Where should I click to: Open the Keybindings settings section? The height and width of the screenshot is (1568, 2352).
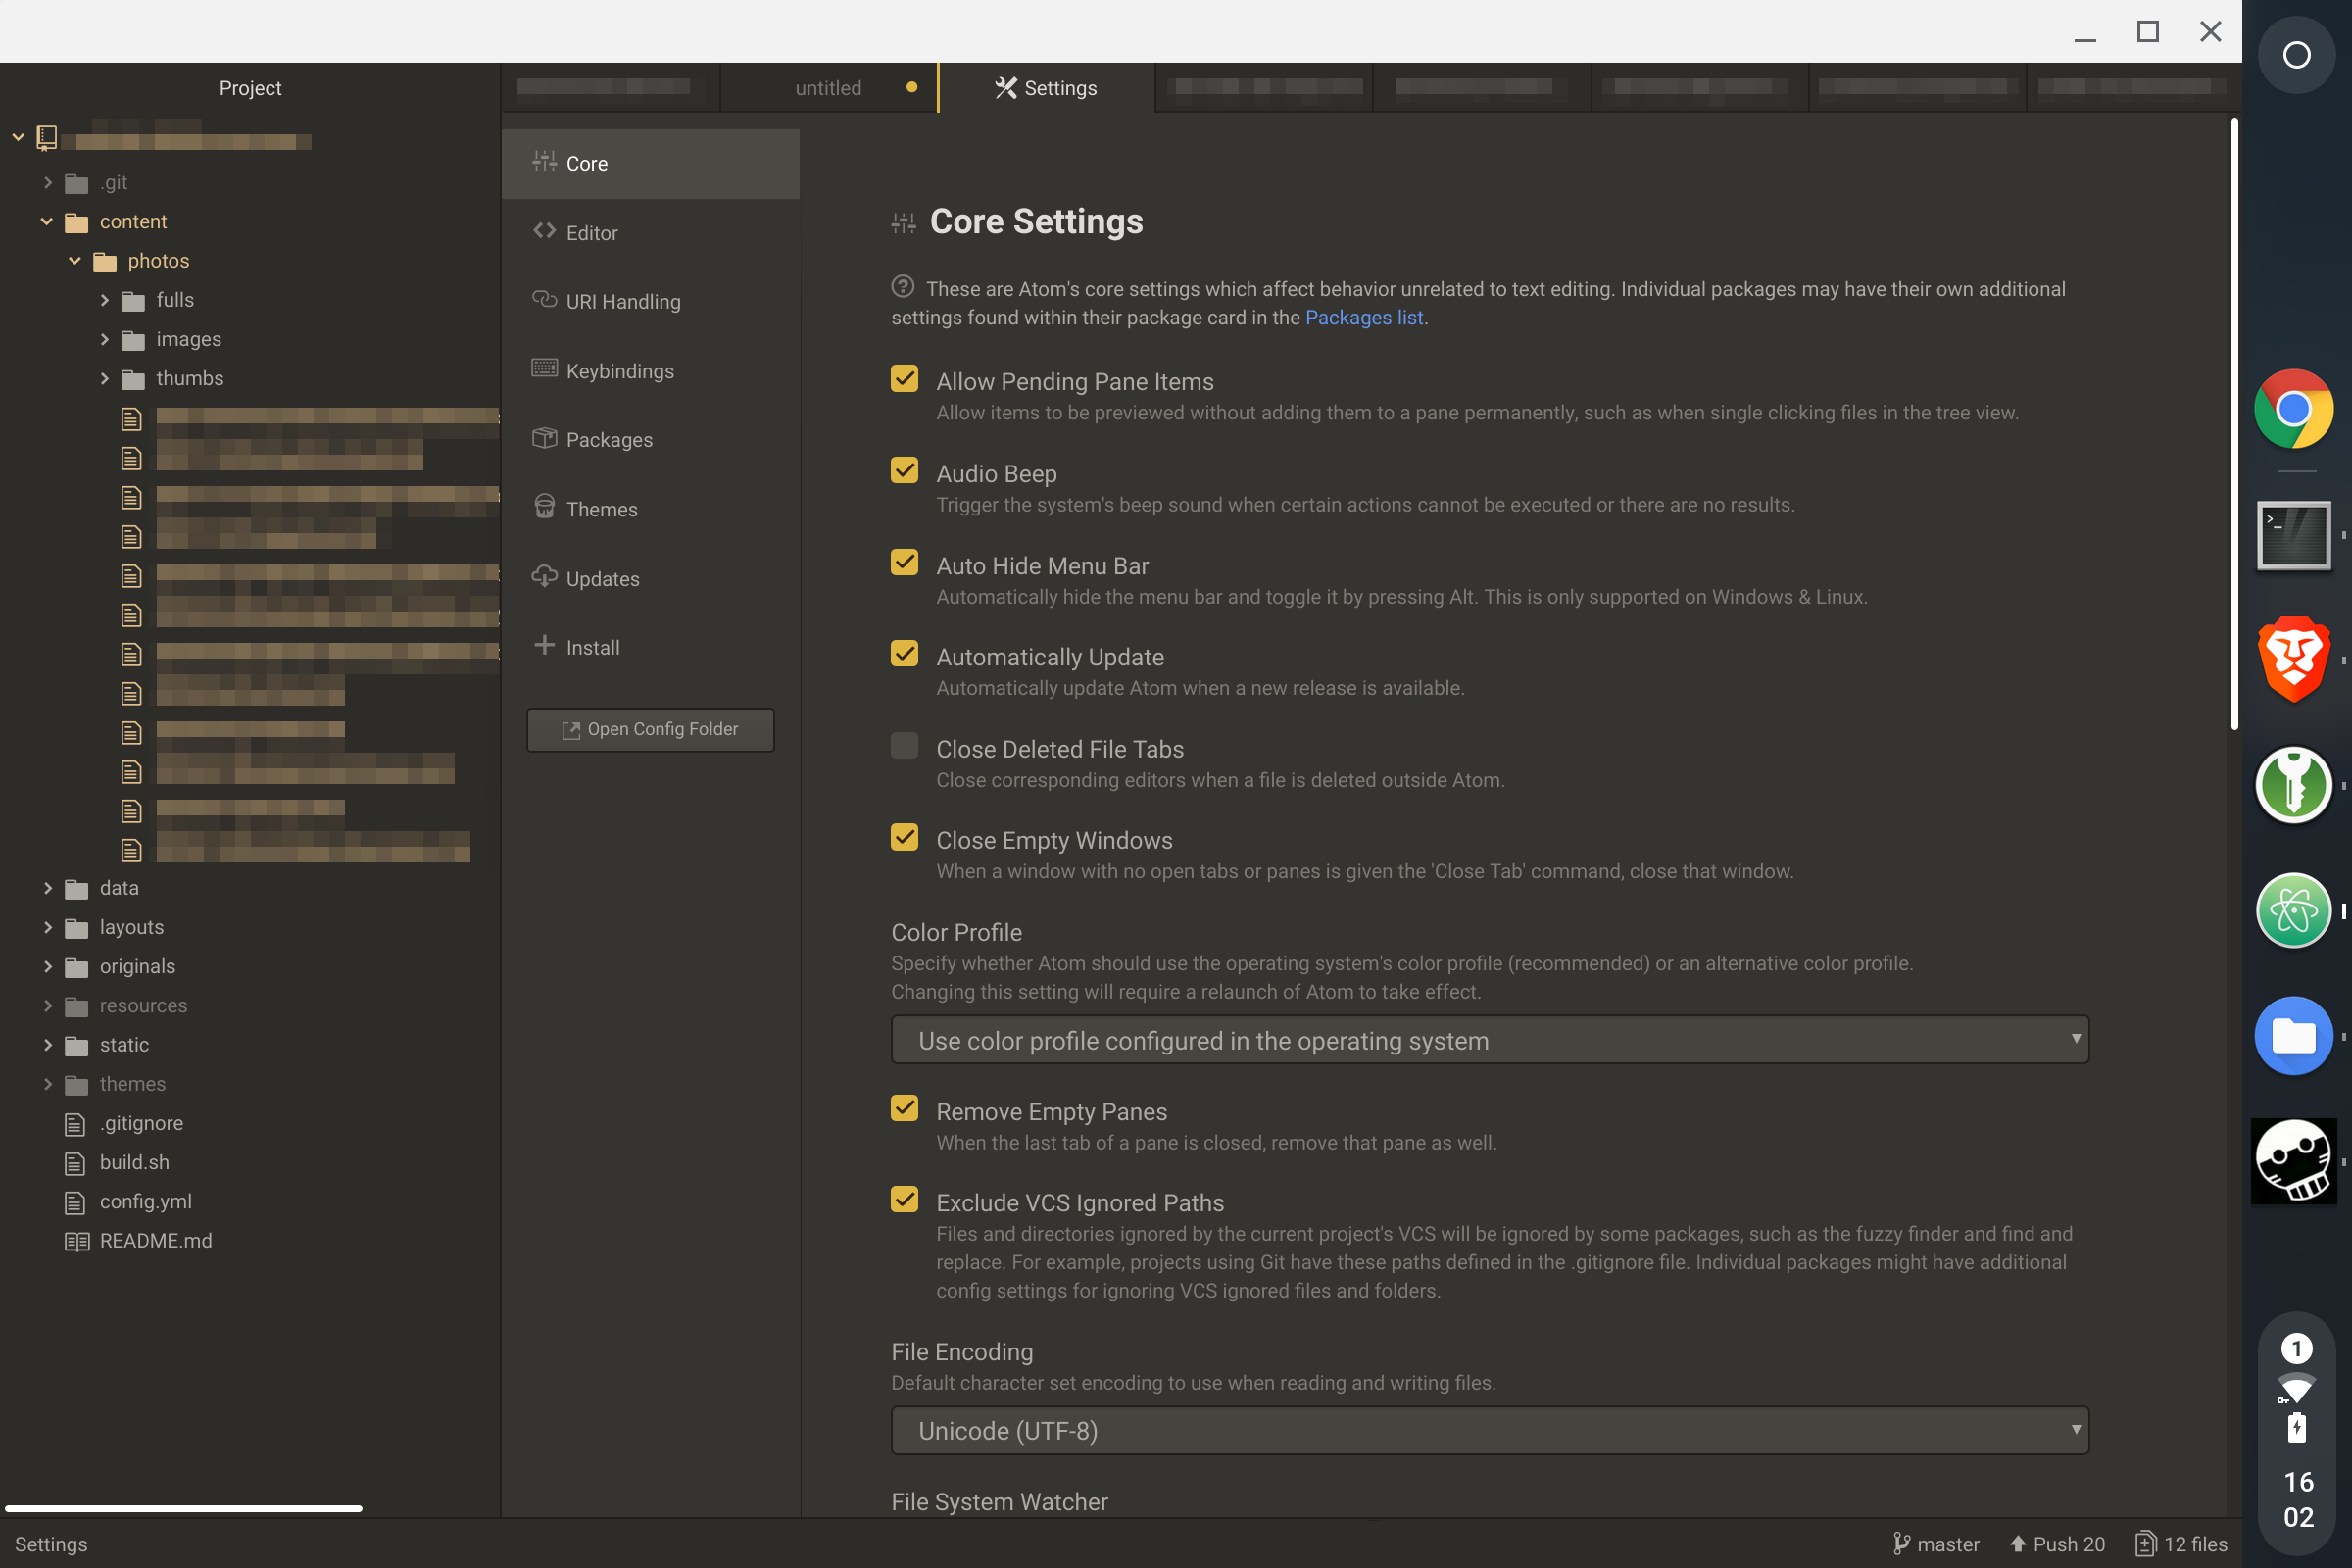tap(619, 370)
